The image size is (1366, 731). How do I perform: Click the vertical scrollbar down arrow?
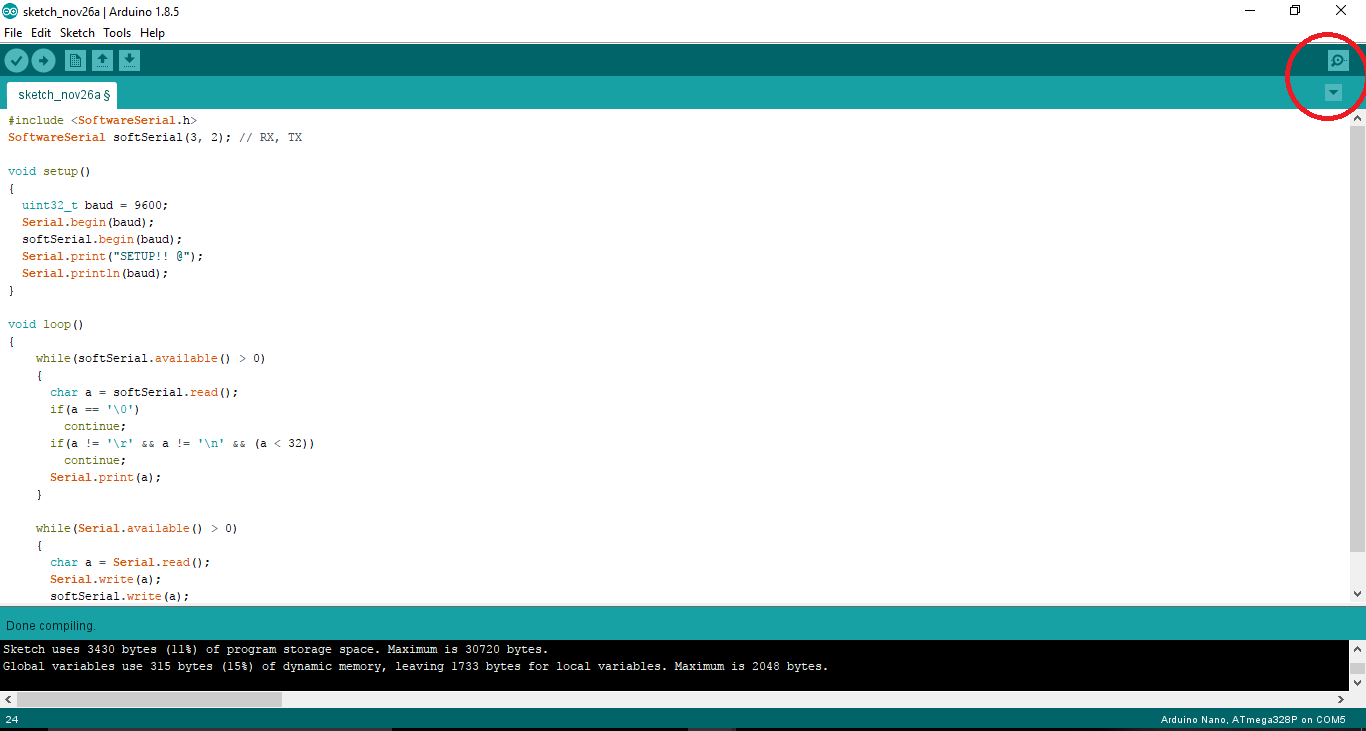tap(1358, 595)
